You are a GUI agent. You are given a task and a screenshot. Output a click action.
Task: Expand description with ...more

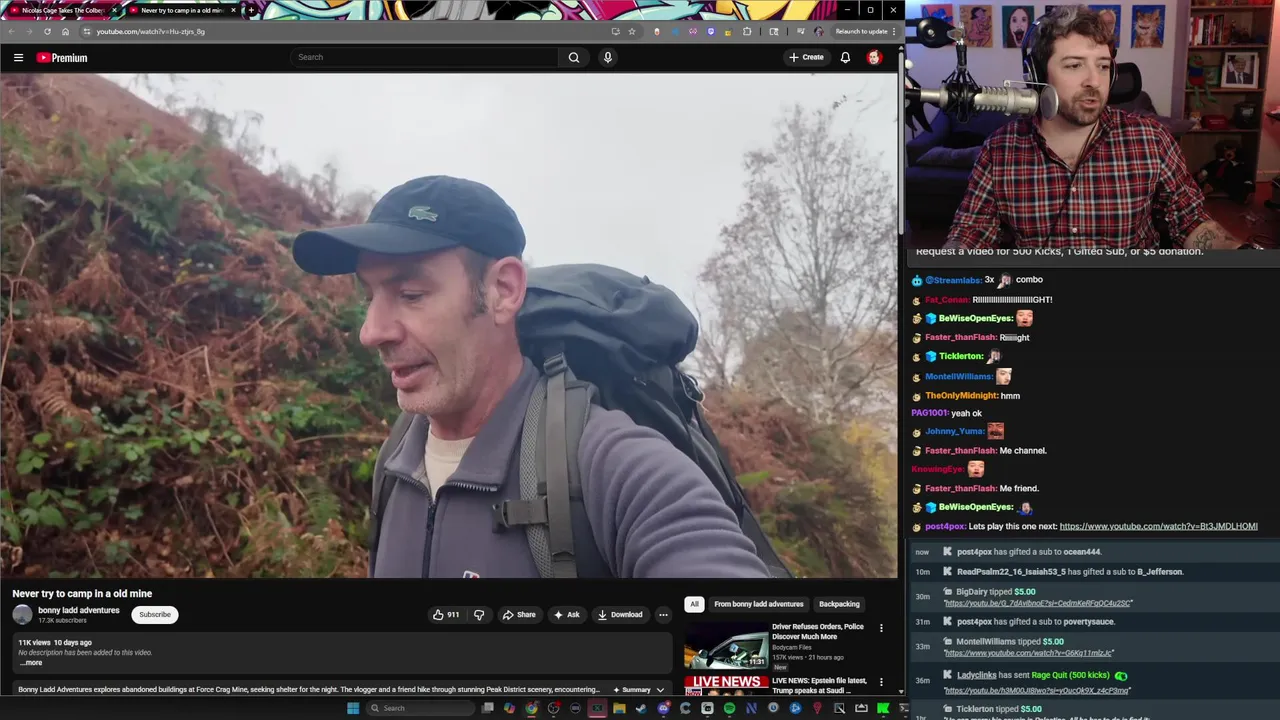(x=31, y=663)
